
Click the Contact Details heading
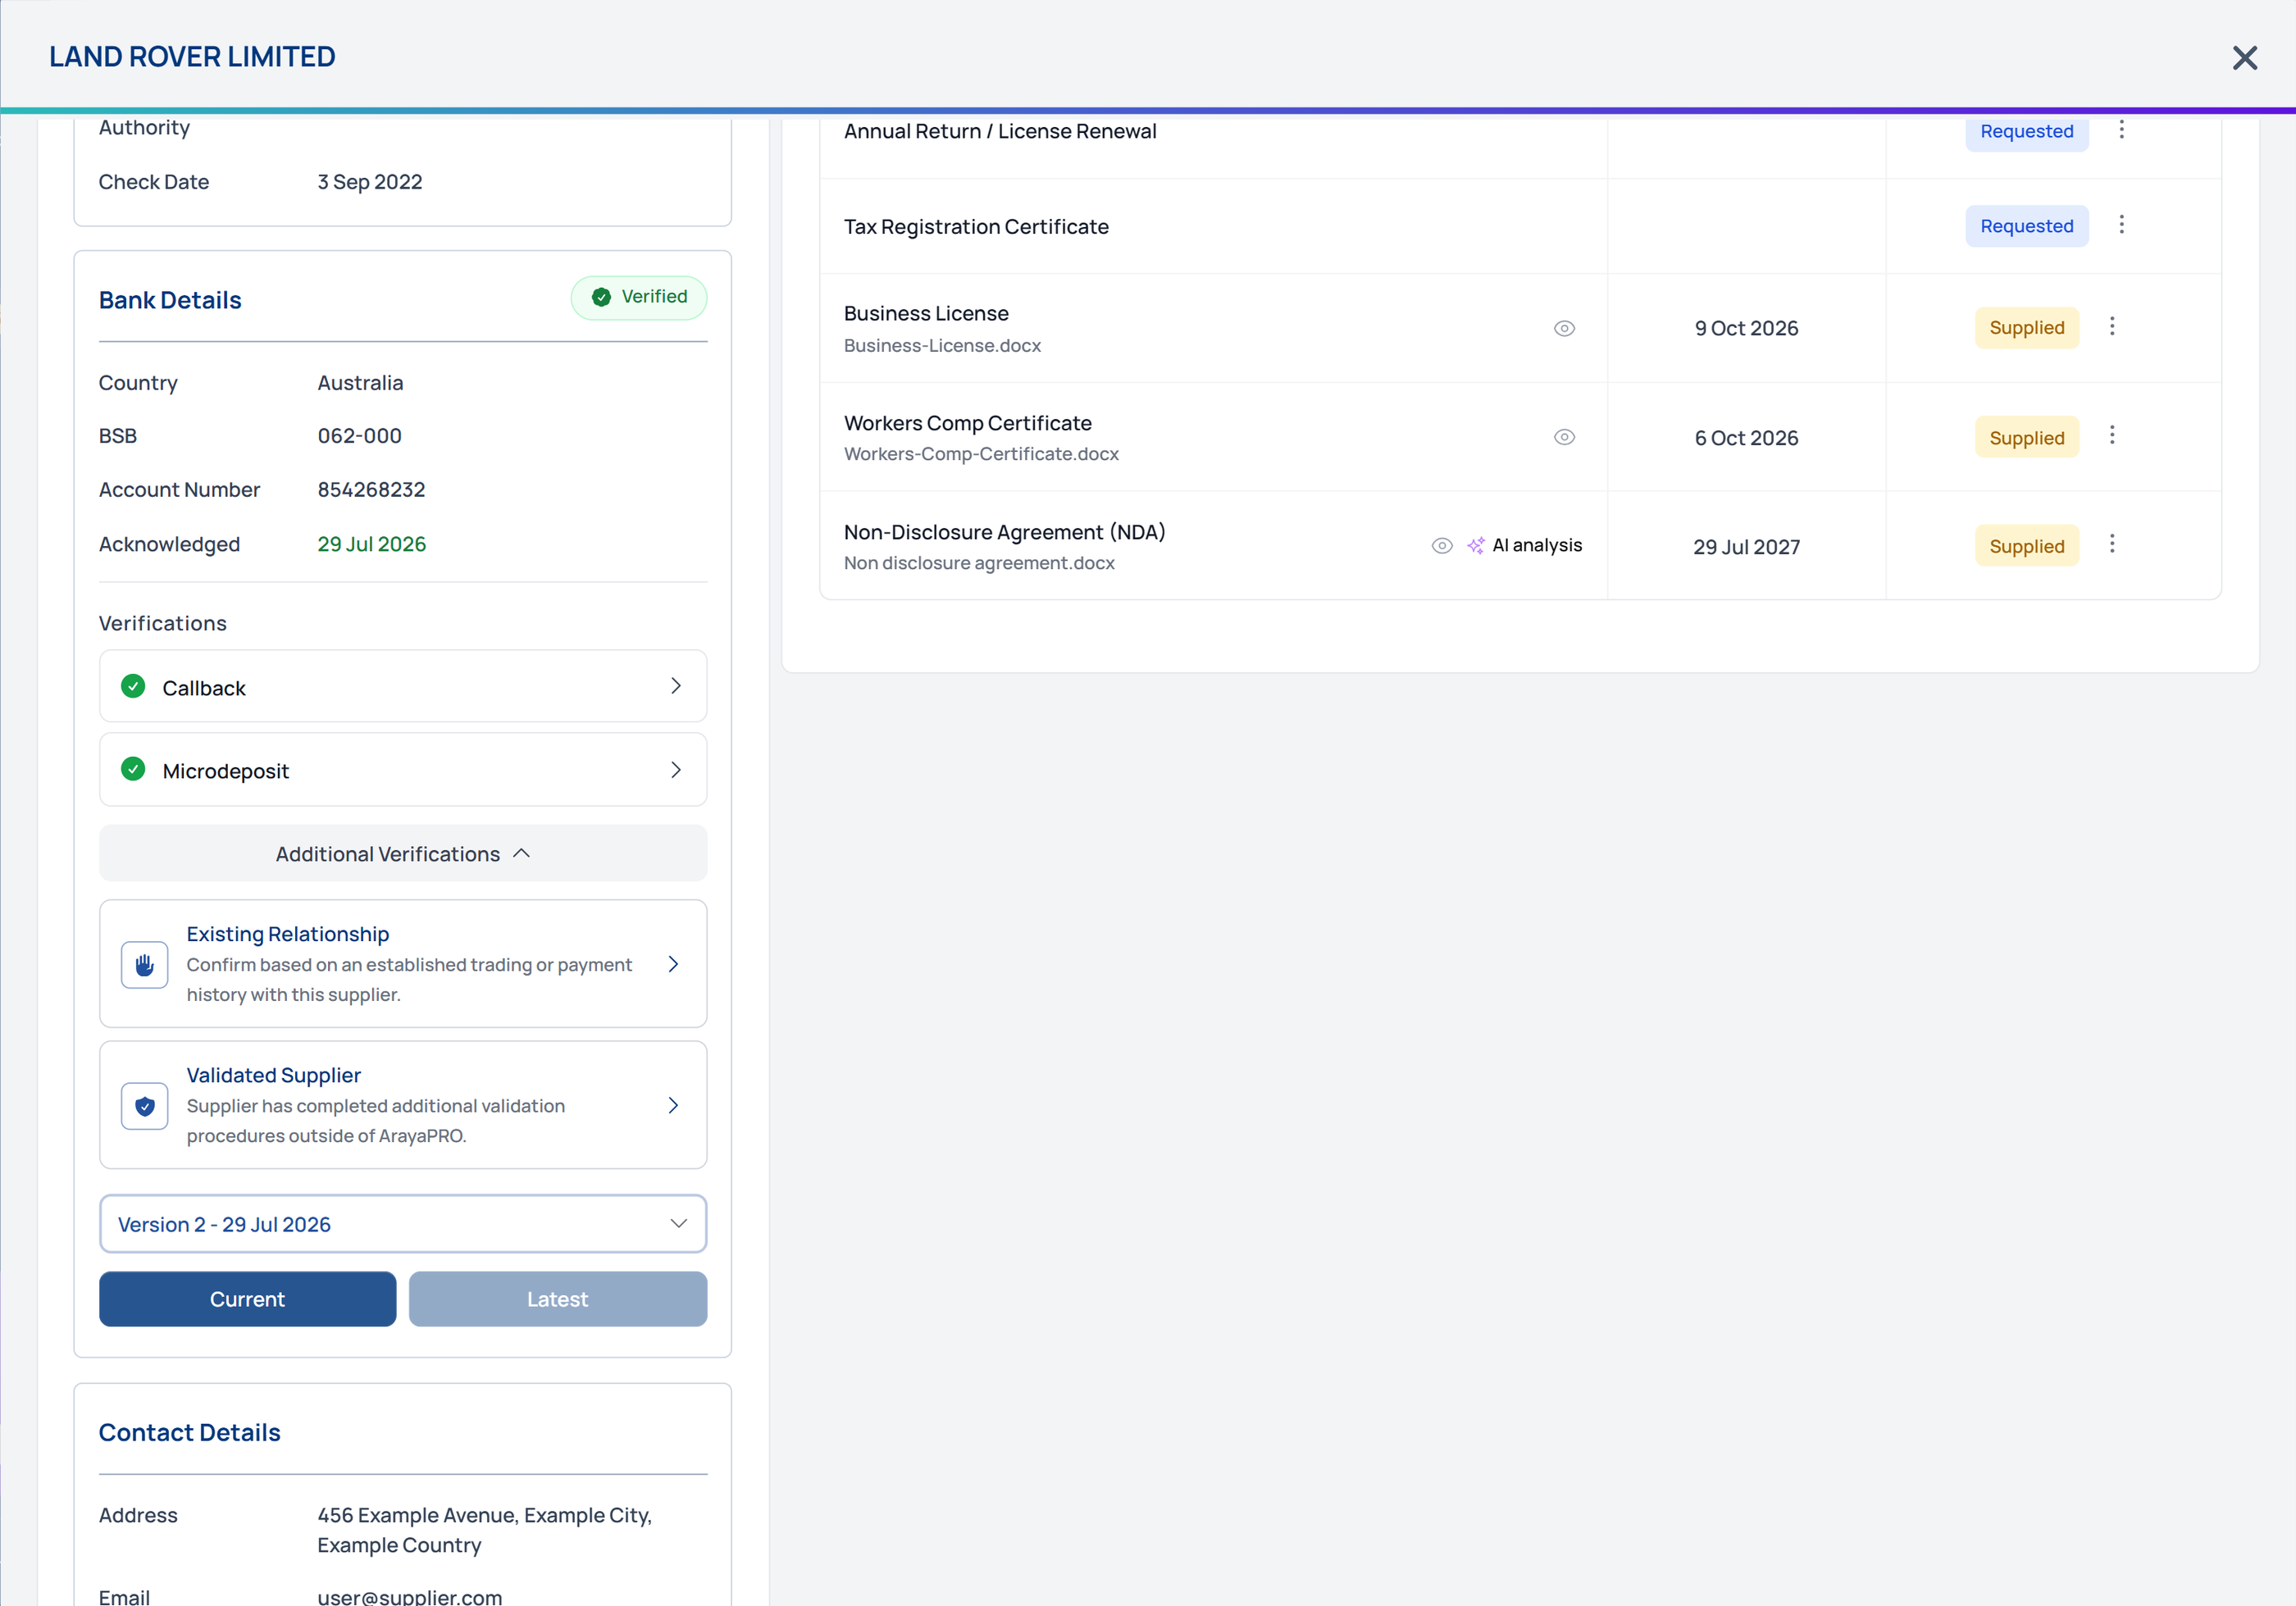click(189, 1432)
